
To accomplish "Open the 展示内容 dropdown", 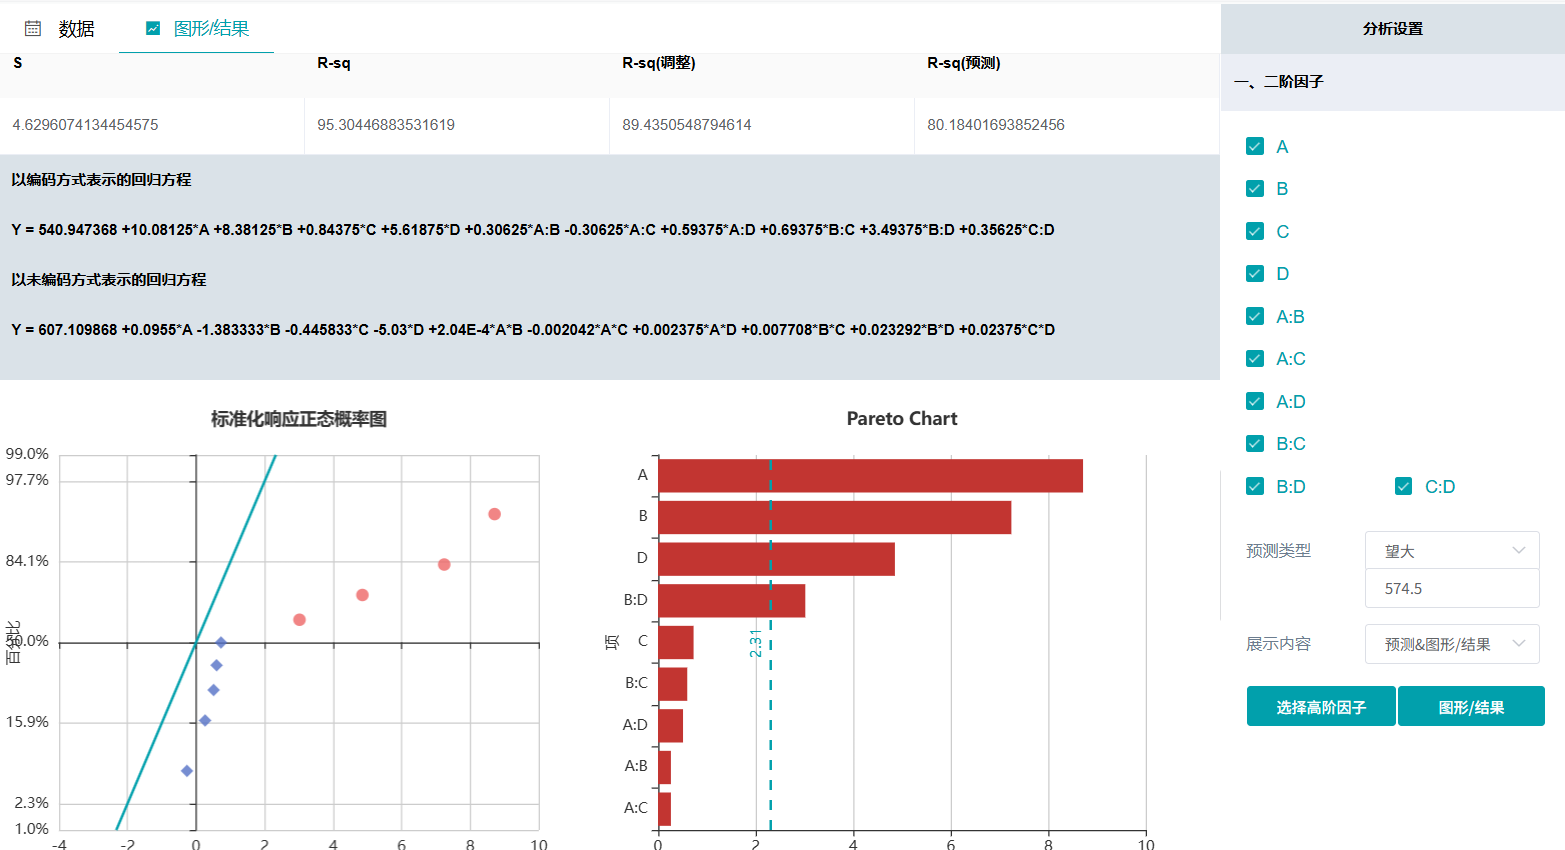I will (x=1452, y=644).
